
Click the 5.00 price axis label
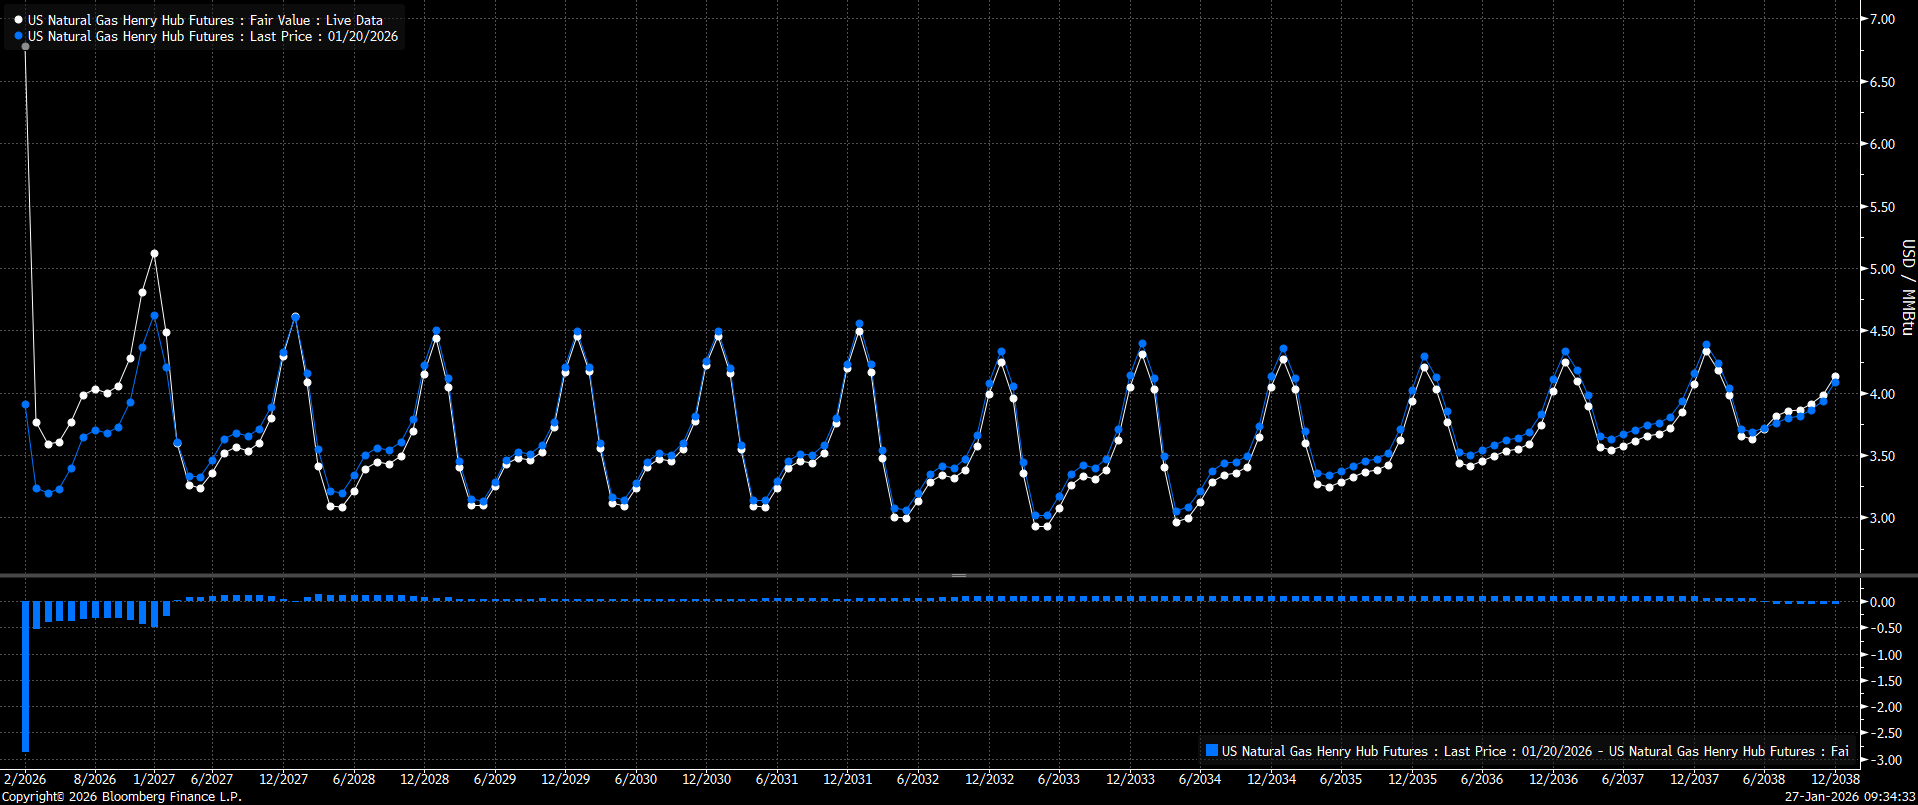1882,269
